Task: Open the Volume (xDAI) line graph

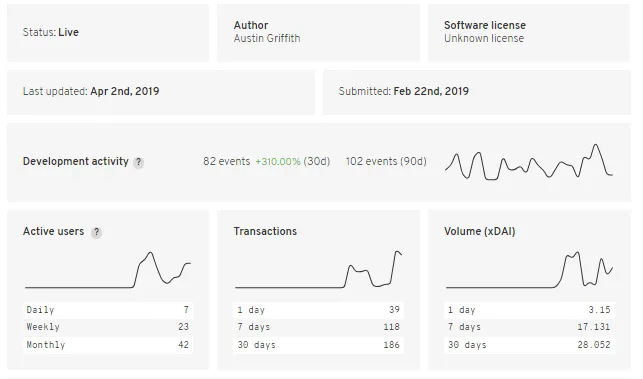Action: point(529,269)
